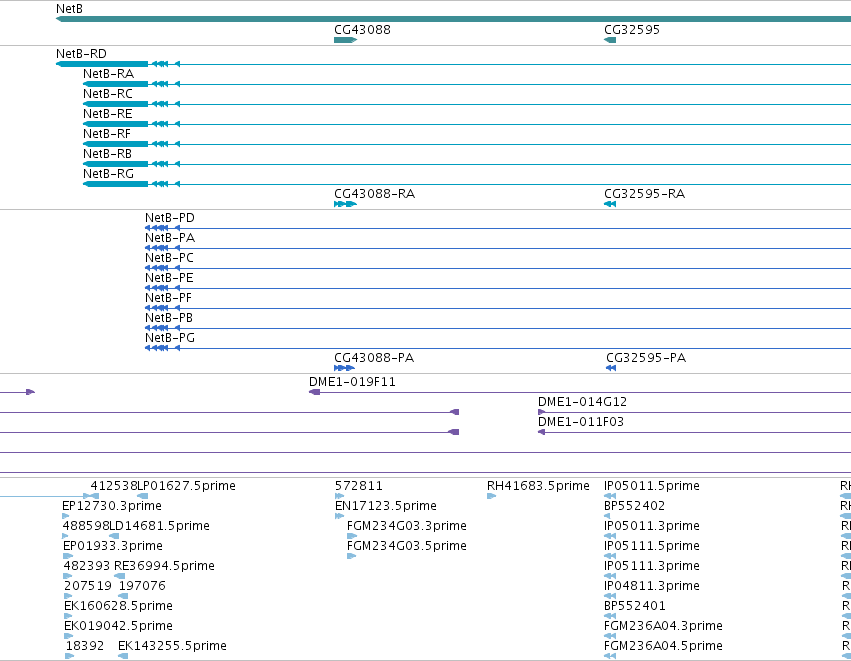Click the NetB-PE protein label
This screenshot has width=851, height=661.
(x=169, y=278)
